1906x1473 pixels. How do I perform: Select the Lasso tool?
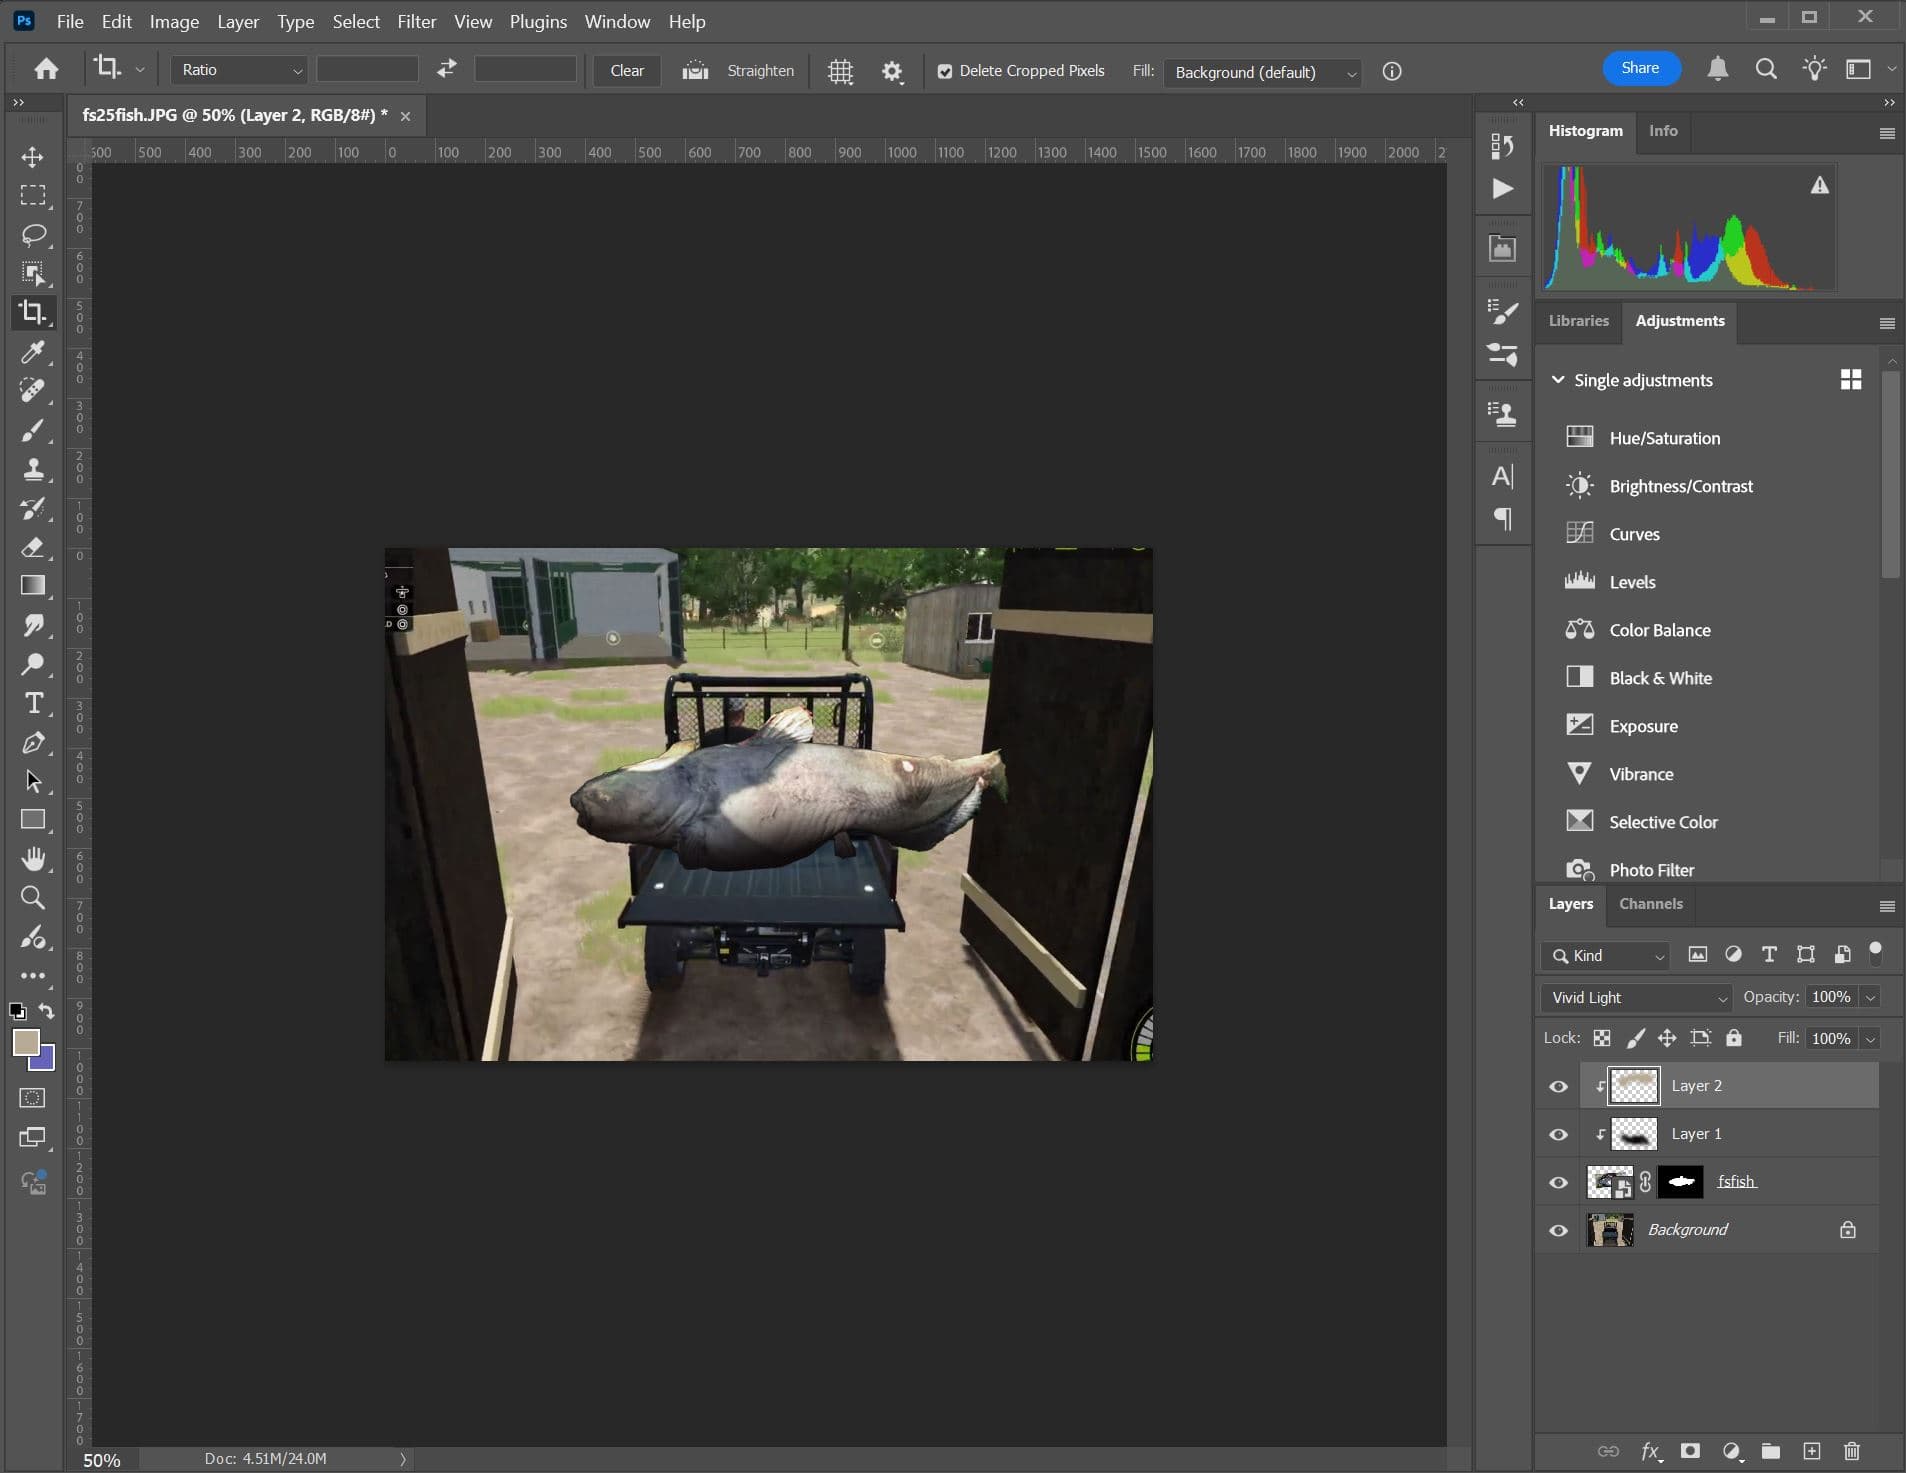tap(33, 235)
